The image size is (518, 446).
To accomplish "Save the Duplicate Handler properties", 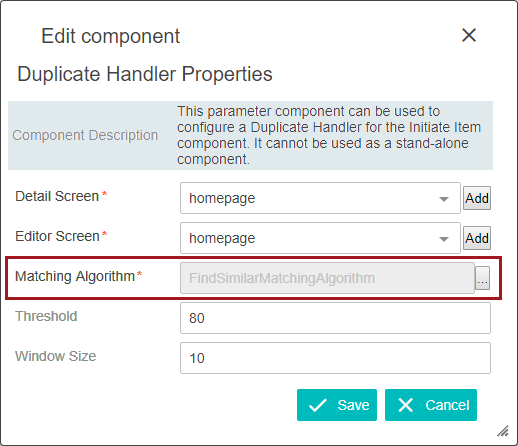I will point(337,405).
